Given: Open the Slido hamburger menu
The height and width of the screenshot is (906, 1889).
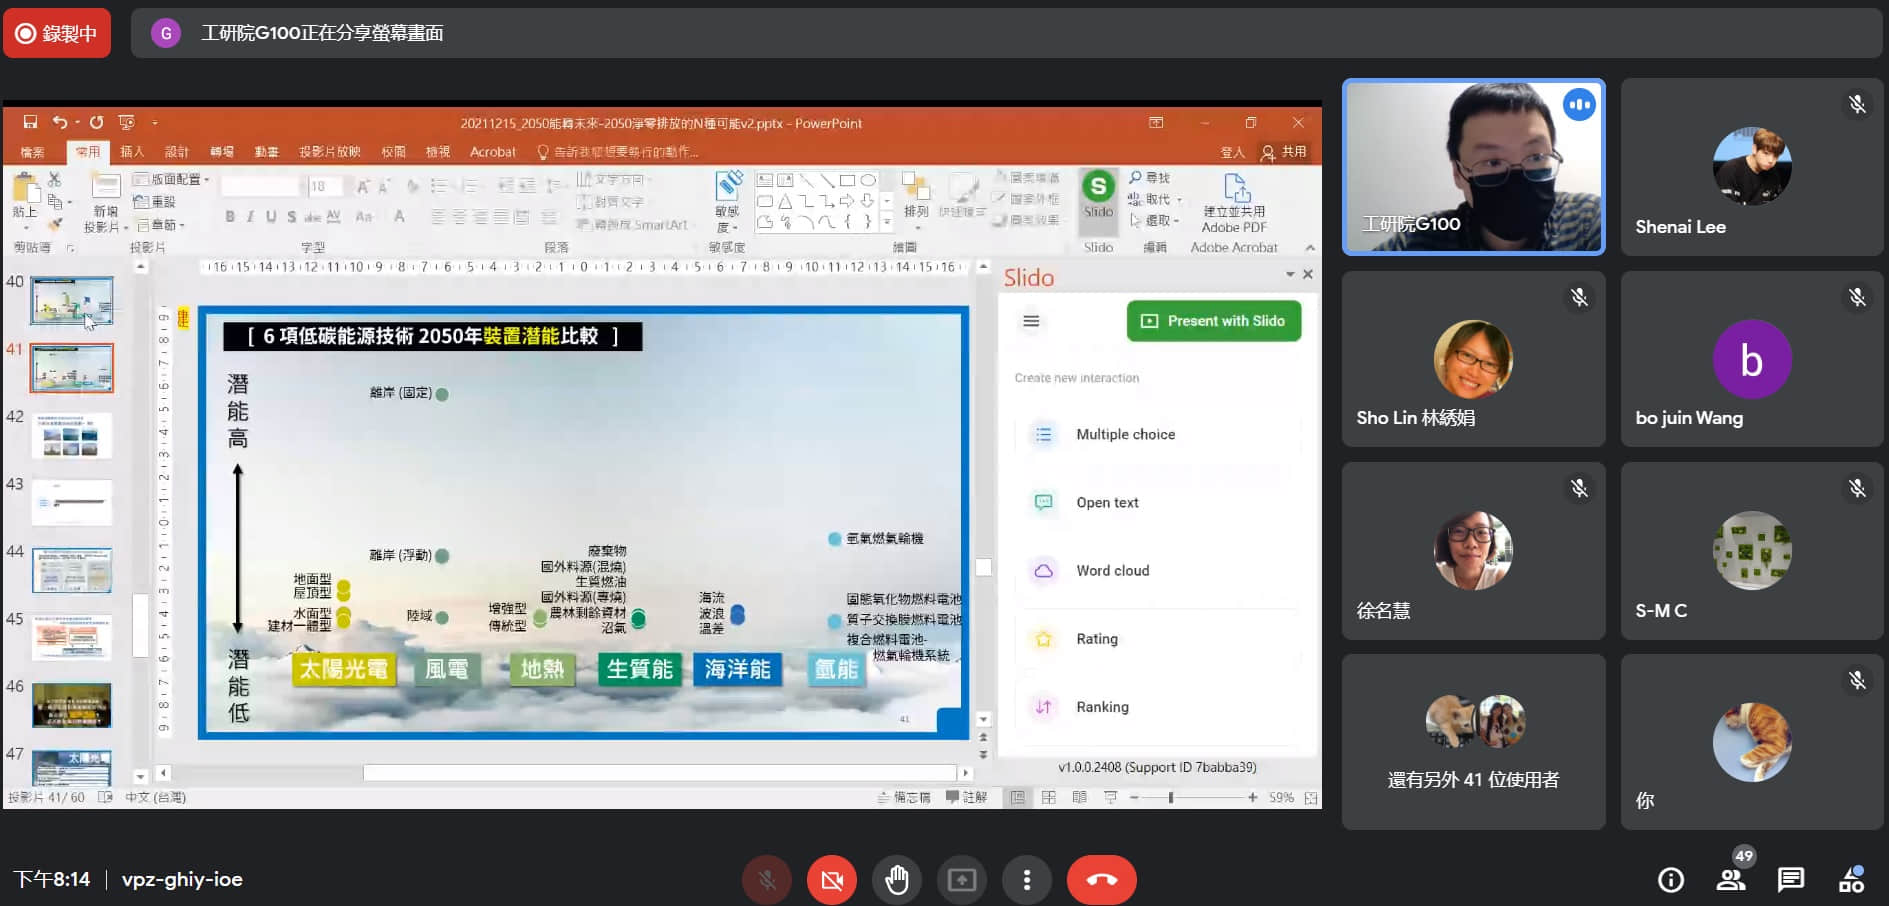Looking at the screenshot, I should pos(1031,321).
